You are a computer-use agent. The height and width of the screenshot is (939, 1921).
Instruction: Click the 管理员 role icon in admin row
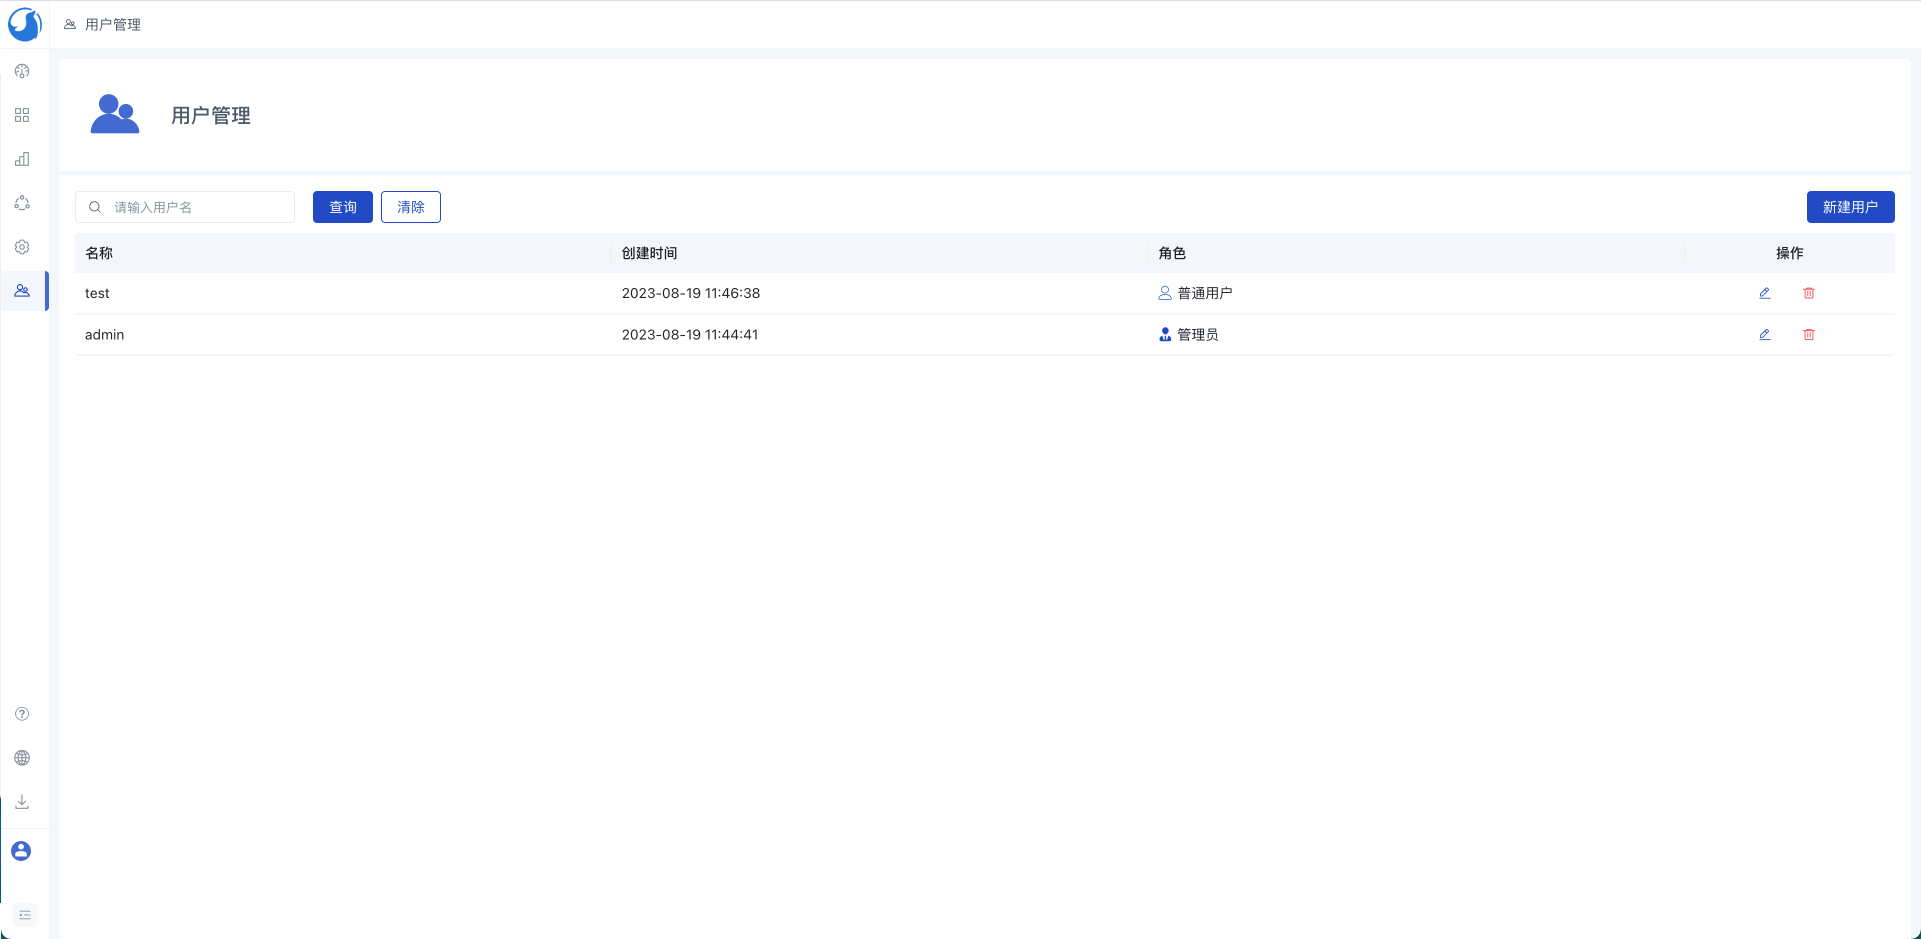[x=1165, y=334]
